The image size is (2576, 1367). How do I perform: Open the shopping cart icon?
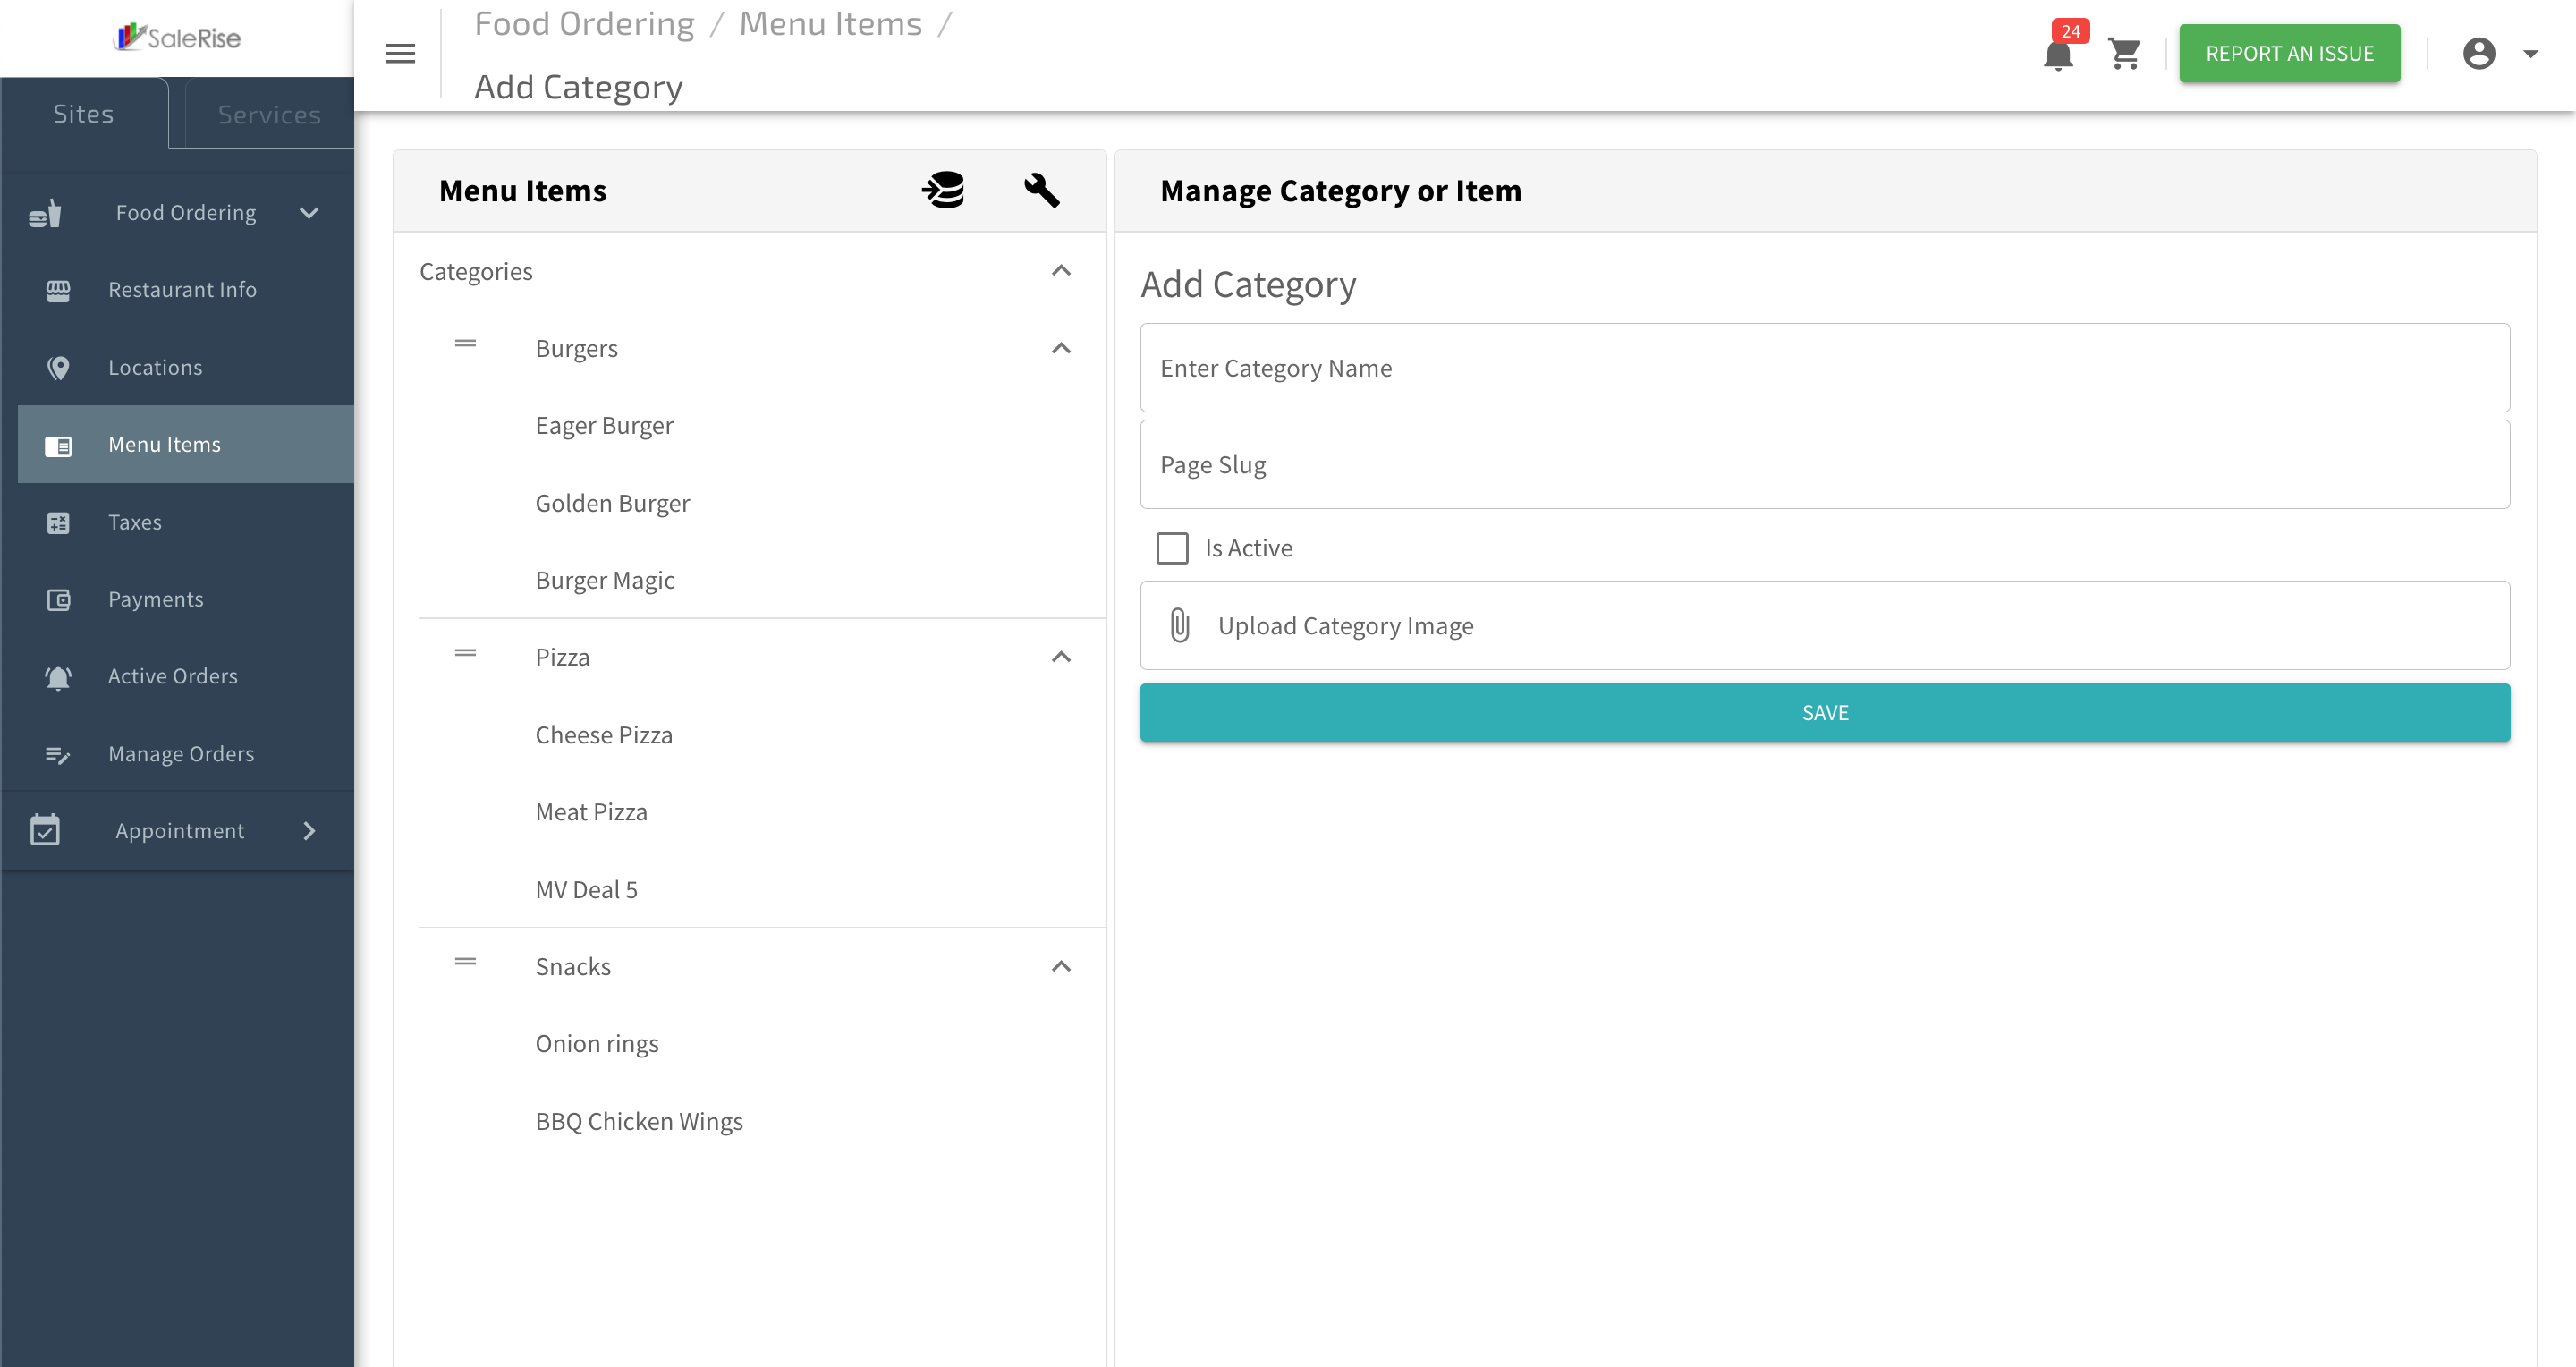2124,54
